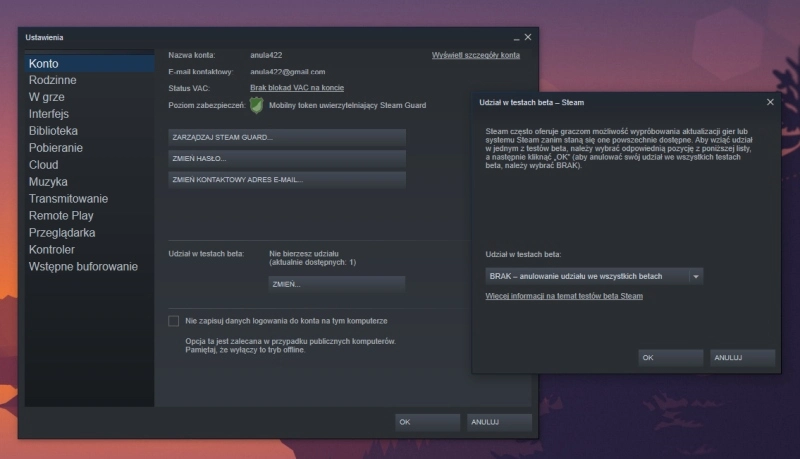Select Przeglądarka settings category
Image resolution: width=800 pixels, height=459 pixels.
(62, 233)
